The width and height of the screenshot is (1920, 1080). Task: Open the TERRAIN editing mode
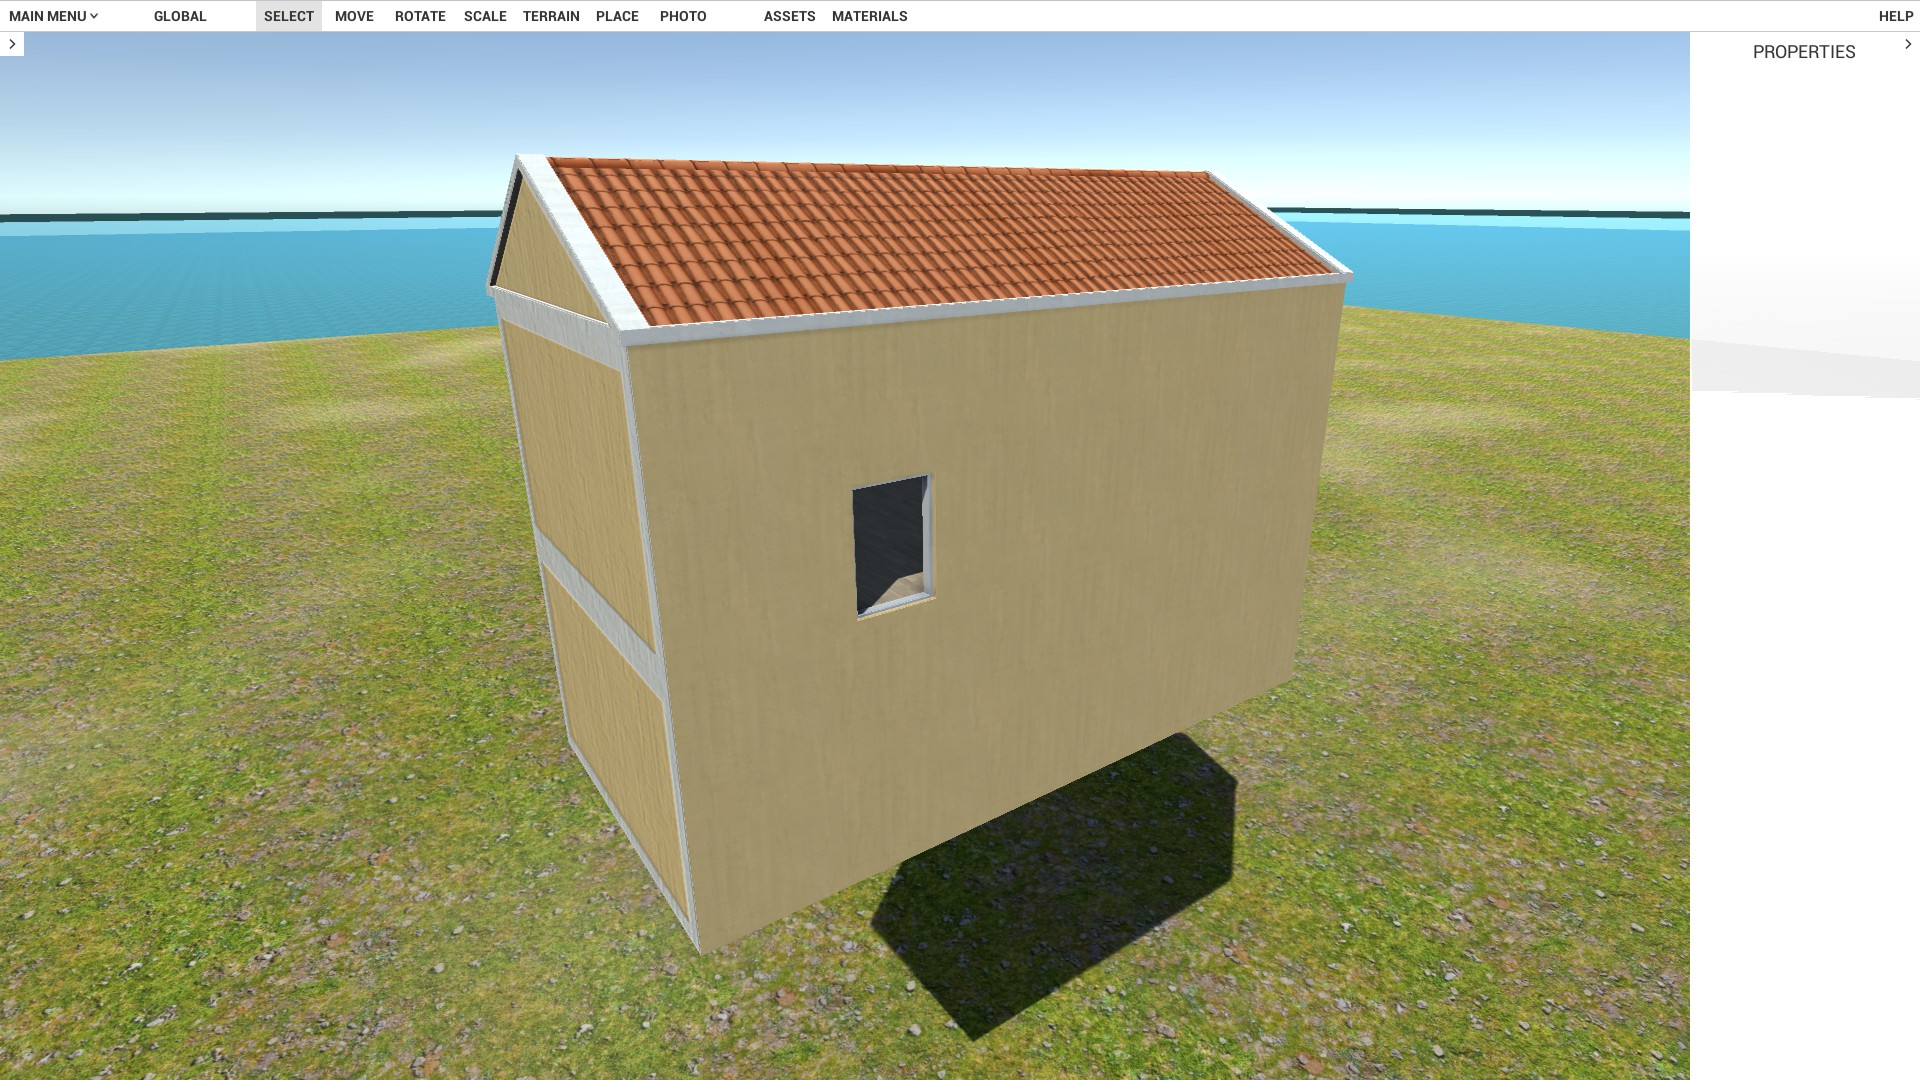tap(551, 16)
